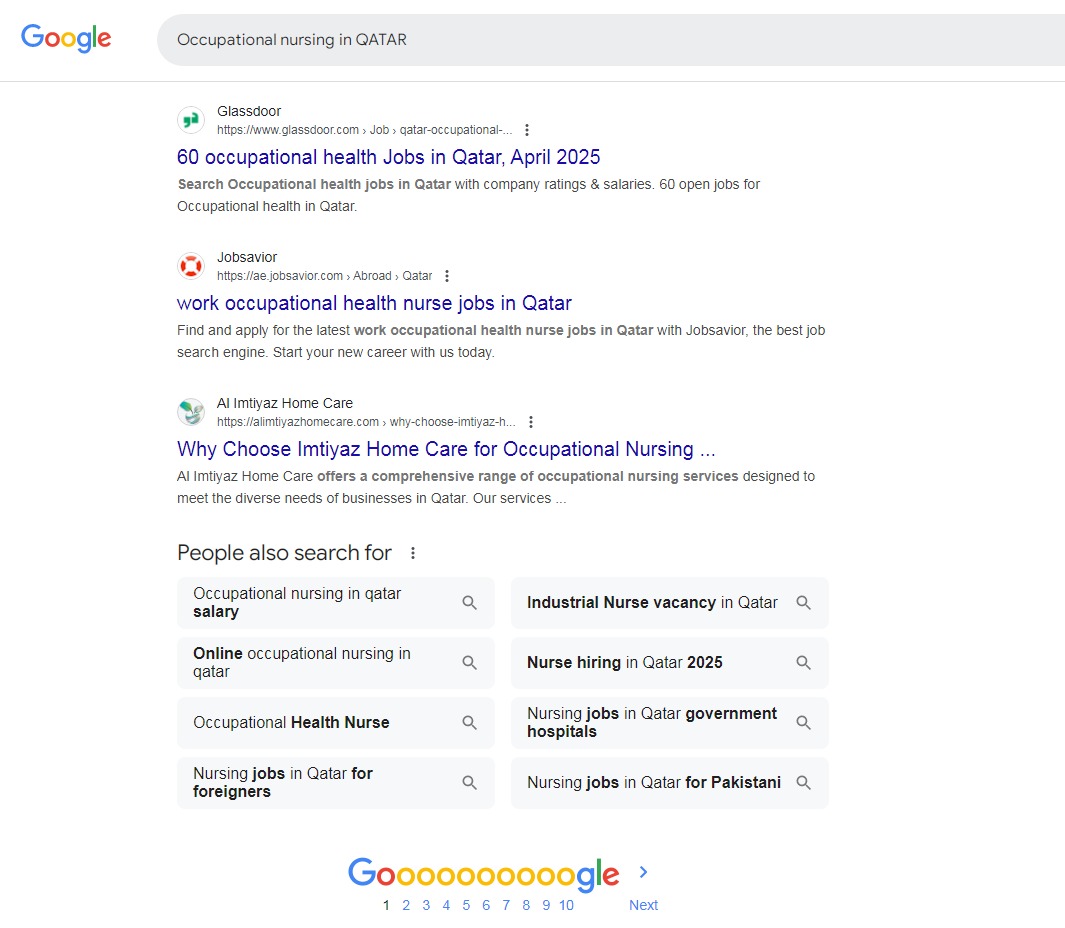
Task: Search Nursing jobs in Qatar for foreigners suggestion
Action: [x=336, y=783]
